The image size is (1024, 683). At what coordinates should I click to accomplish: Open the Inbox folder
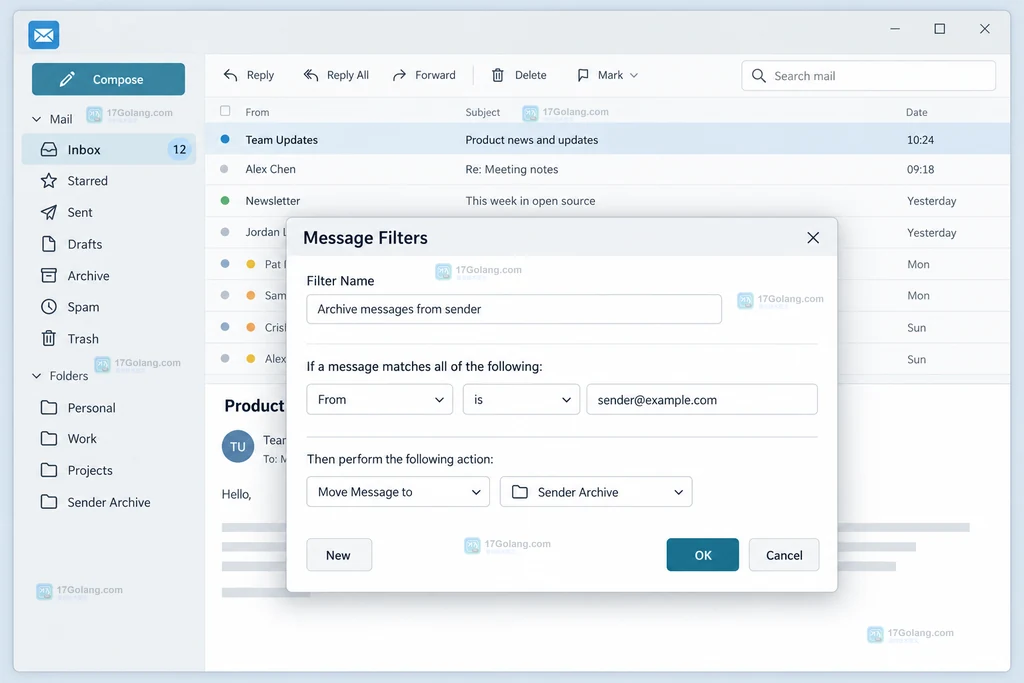[x=108, y=150]
